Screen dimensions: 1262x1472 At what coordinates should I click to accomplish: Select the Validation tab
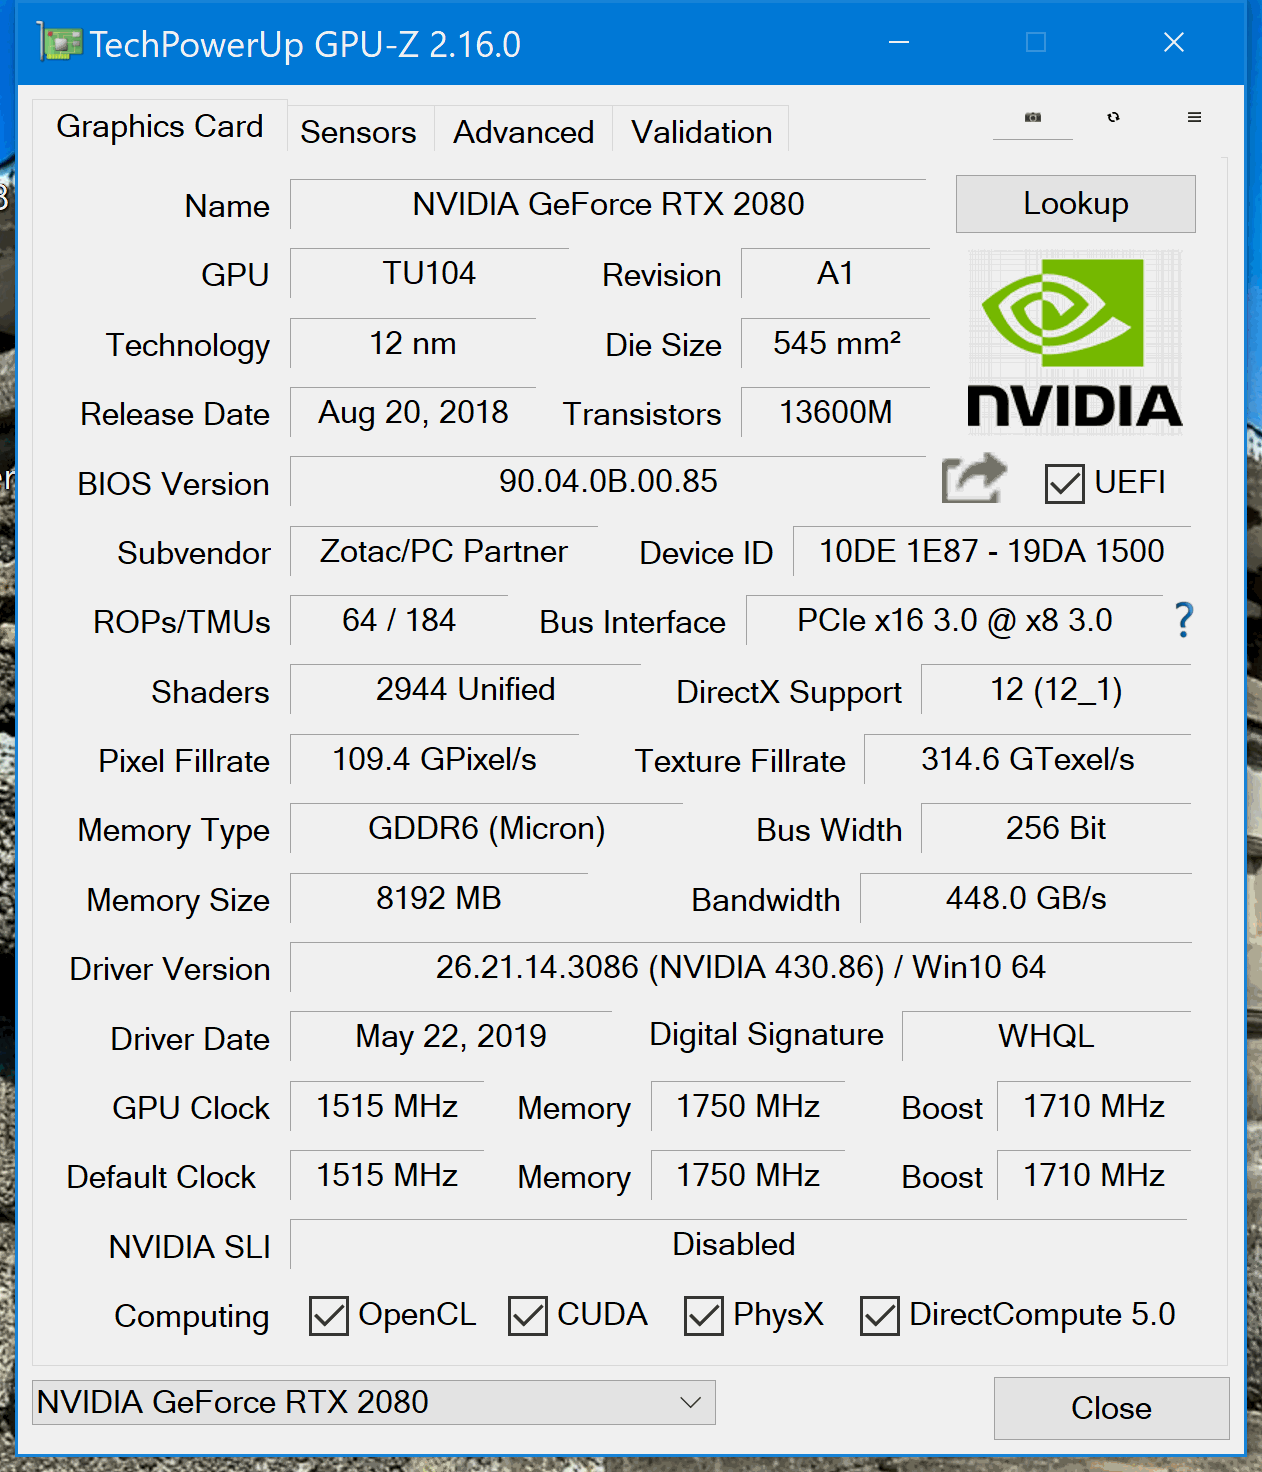click(x=701, y=132)
